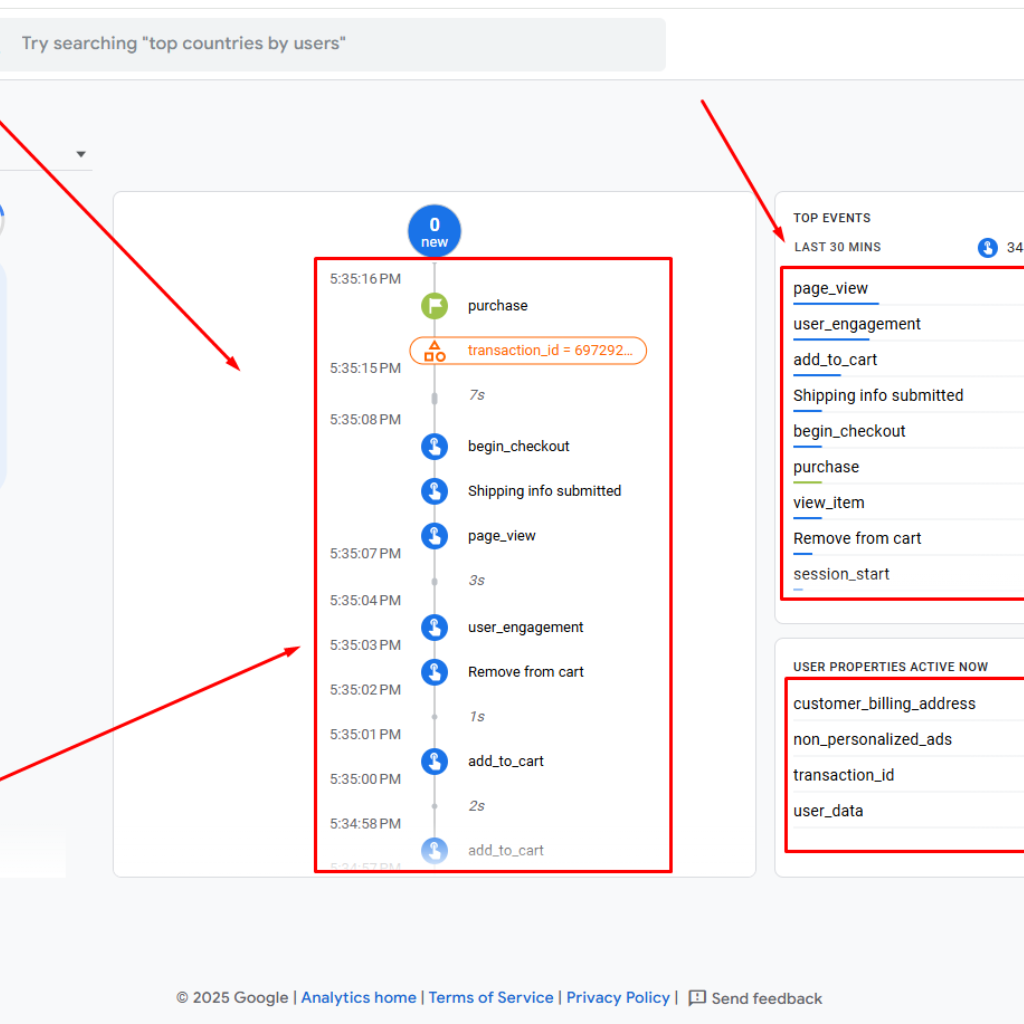The image size is (1024, 1024).
Task: Open the Privacy Policy link
Action: click(x=618, y=997)
